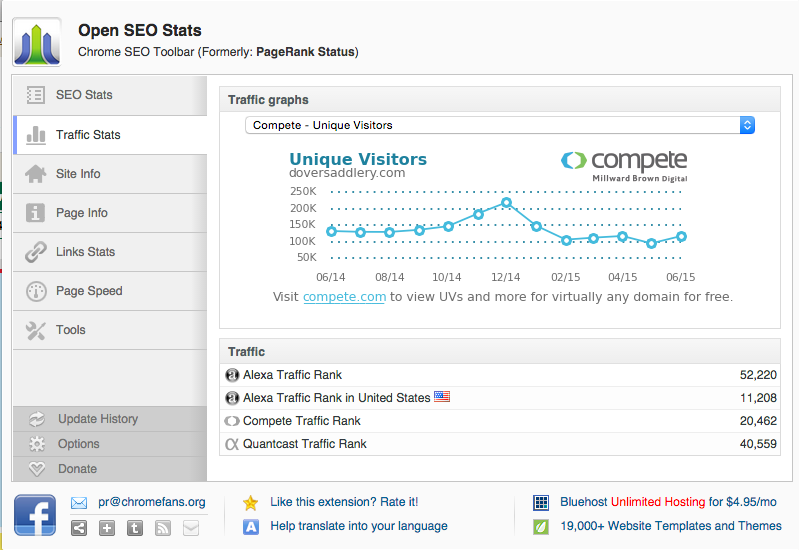Image resolution: width=799 pixels, height=550 pixels.
Task: Click the Open SEO Stats logo icon
Action: 37,42
